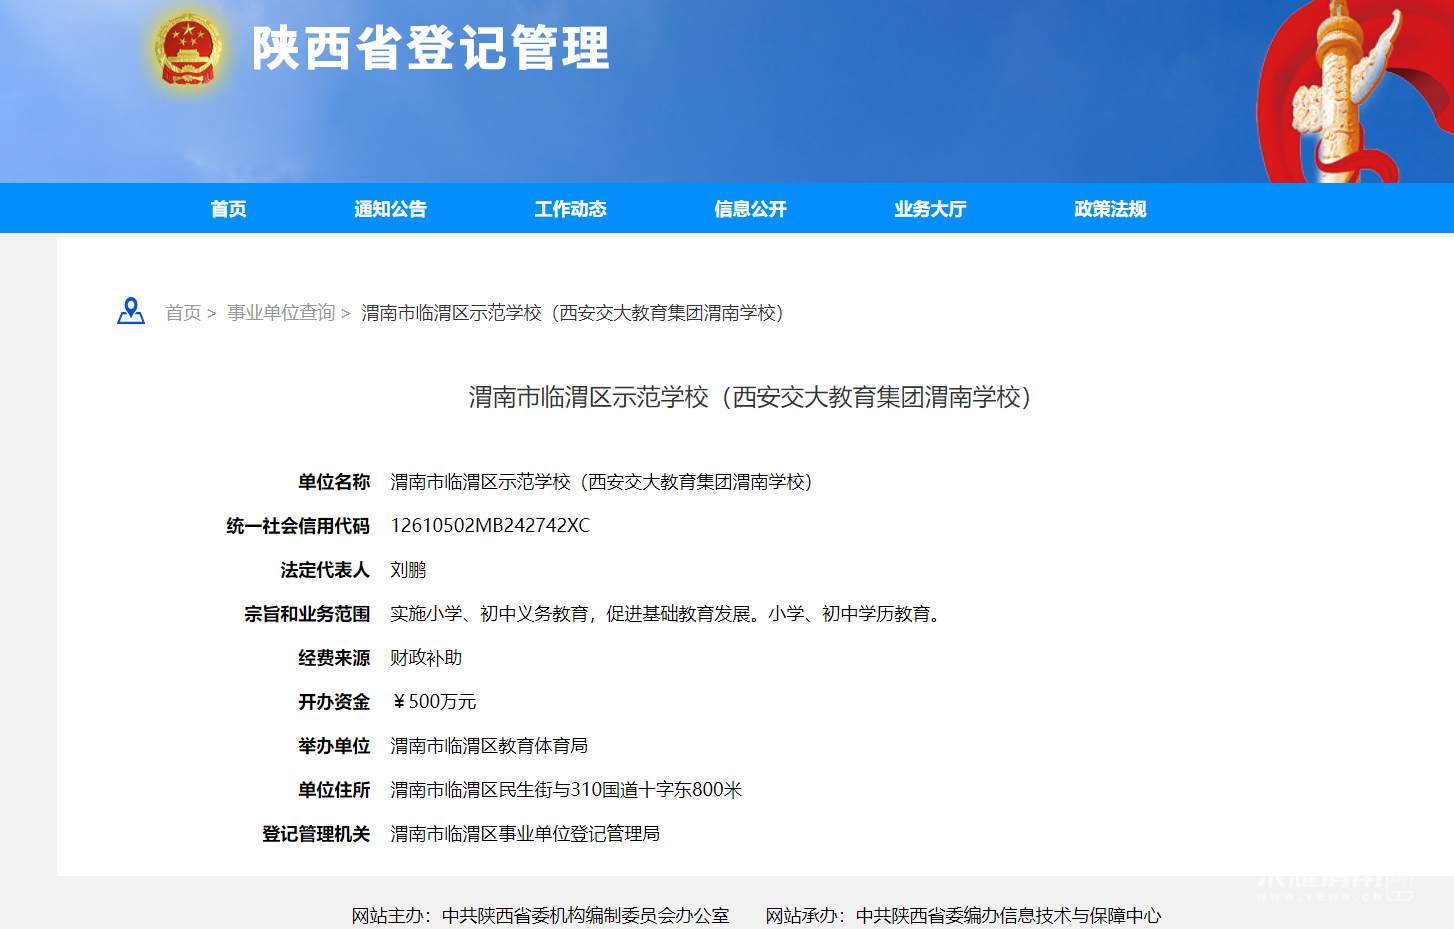1454x929 pixels.
Task: Click the 陕西省登记管理 site title
Action: 431,48
